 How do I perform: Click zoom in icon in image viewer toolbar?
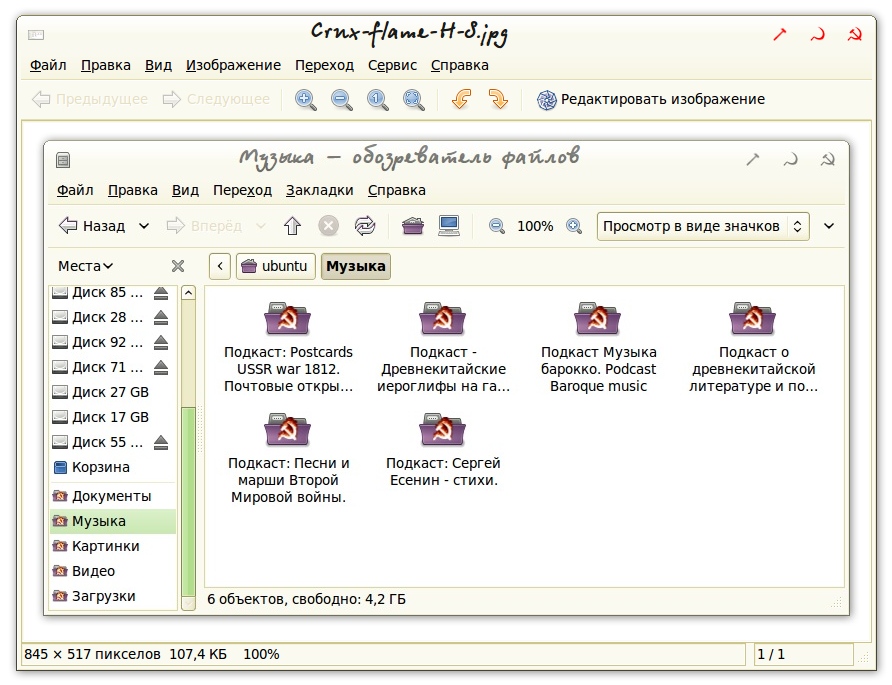(x=305, y=100)
